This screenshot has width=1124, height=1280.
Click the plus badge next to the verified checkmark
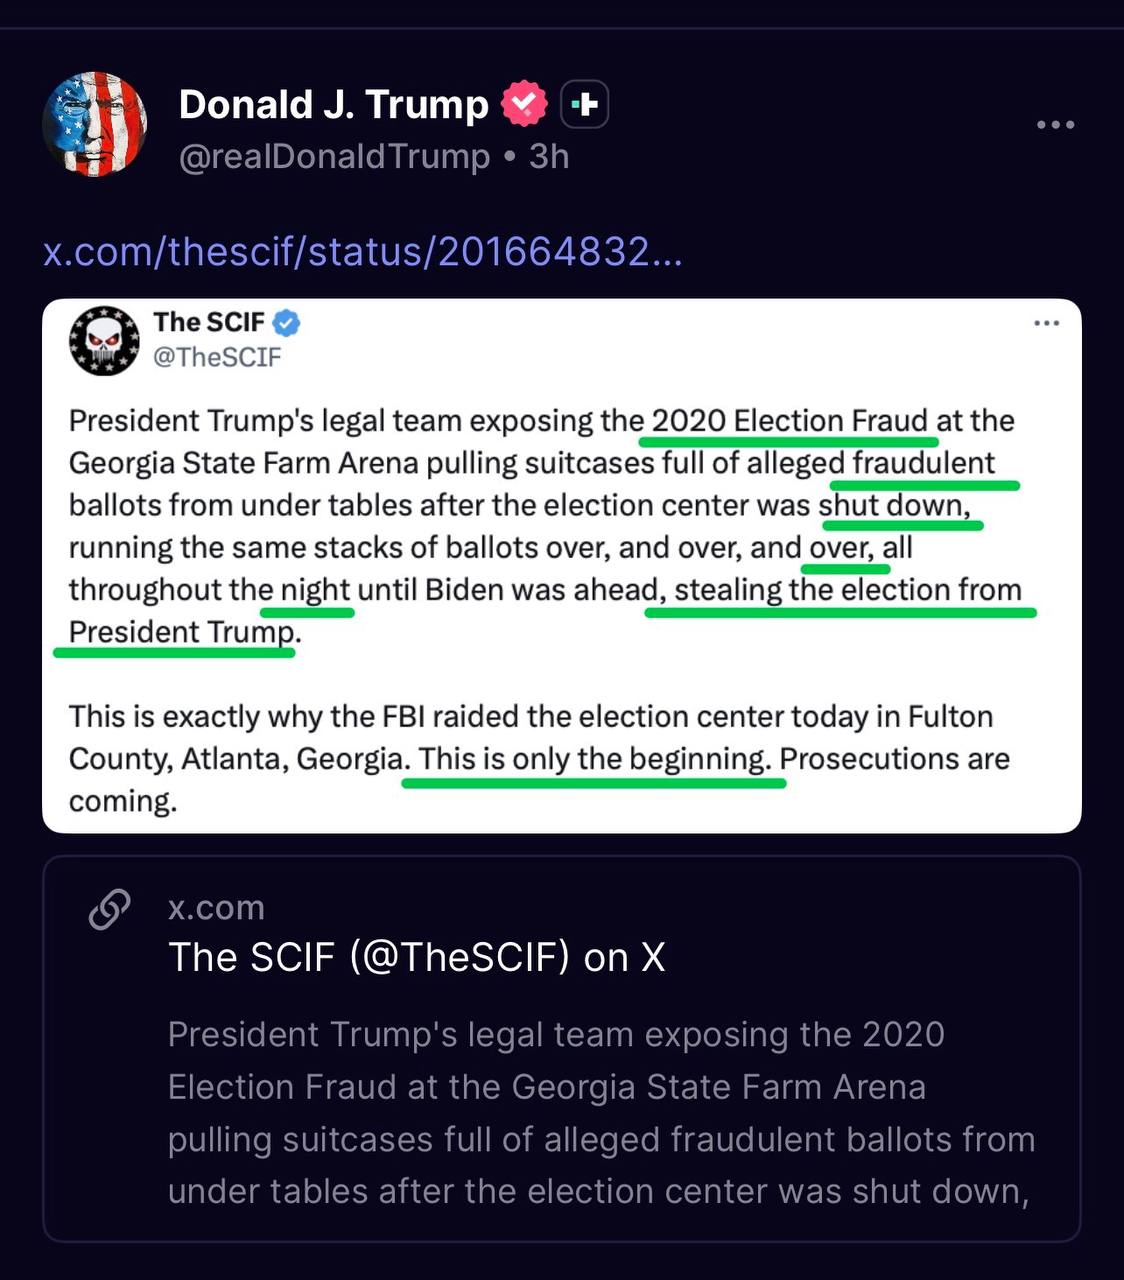click(x=585, y=104)
